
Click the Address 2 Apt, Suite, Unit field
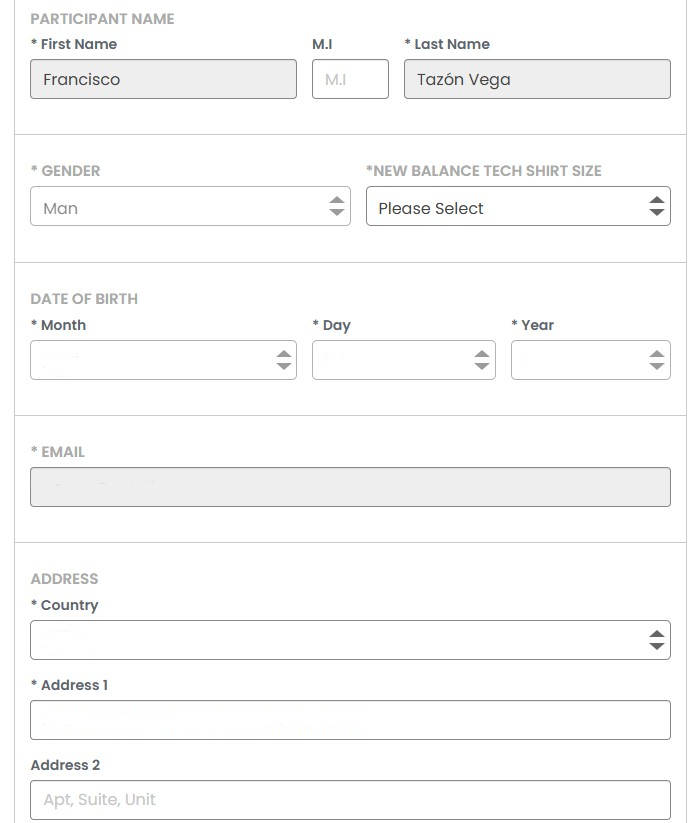pyautogui.click(x=350, y=800)
